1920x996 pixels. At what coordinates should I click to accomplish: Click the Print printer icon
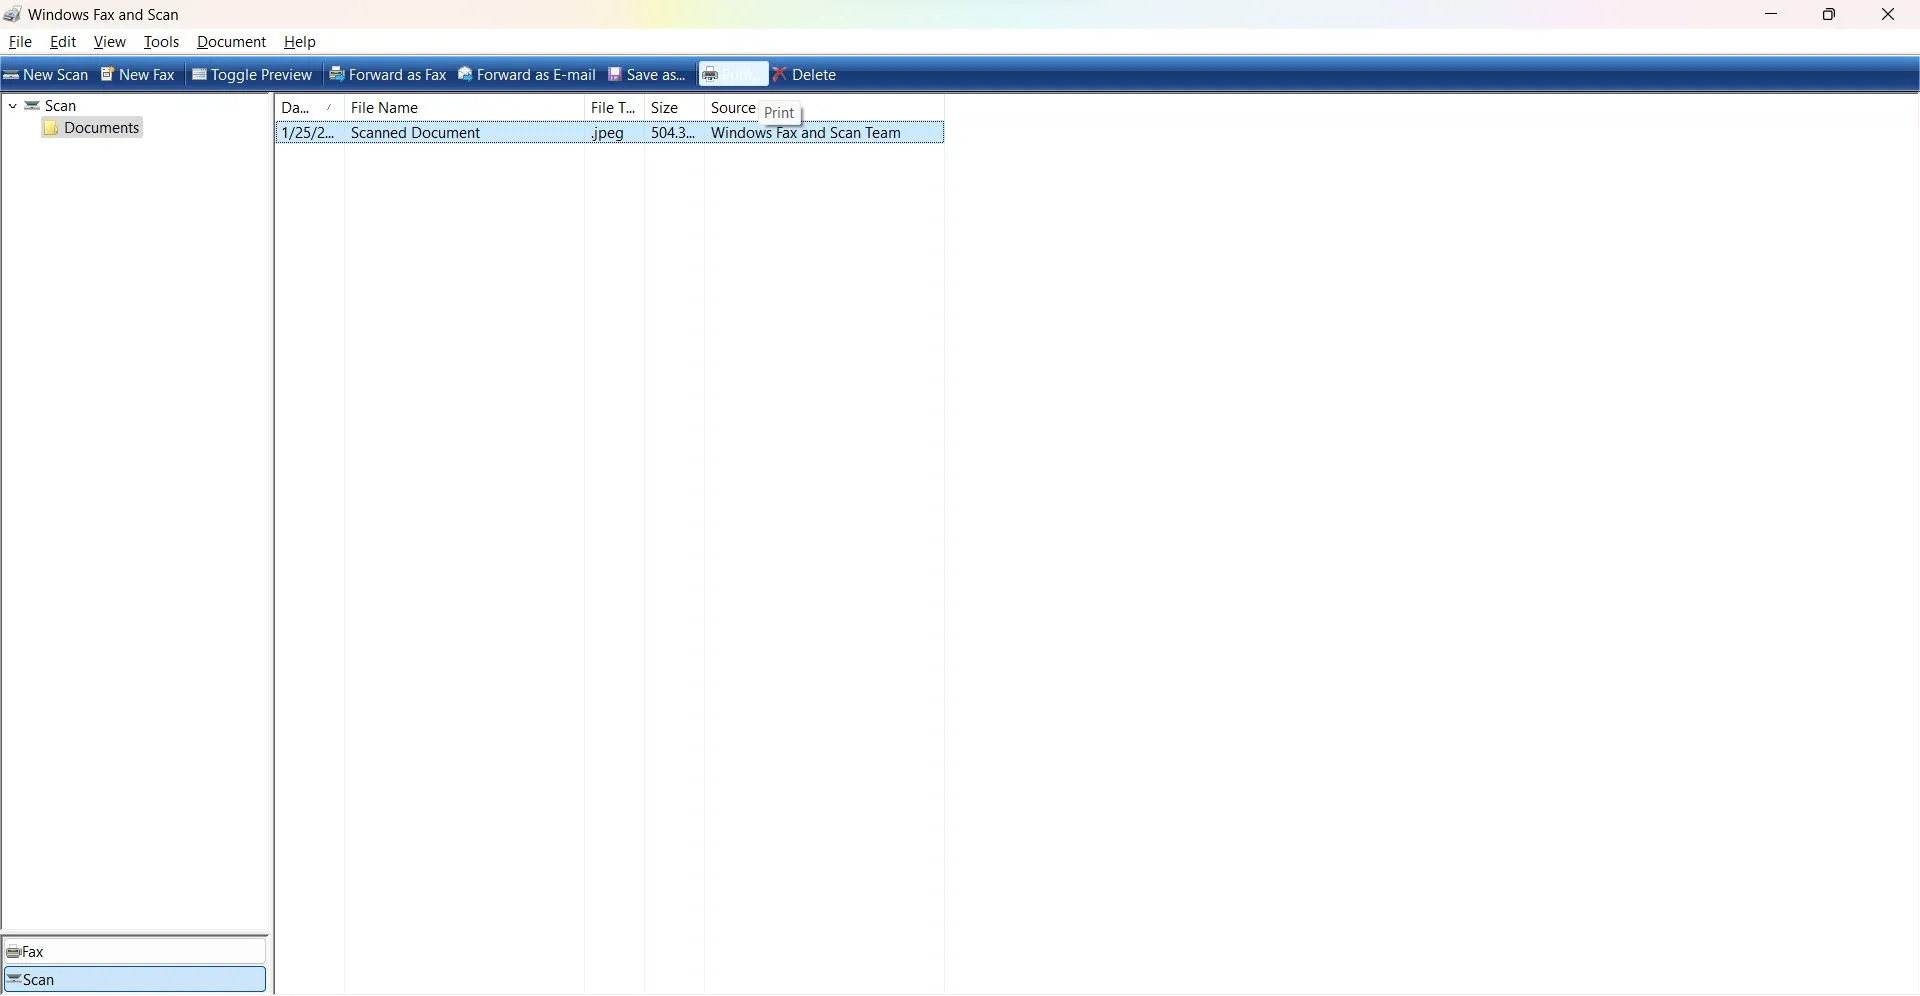(x=711, y=75)
